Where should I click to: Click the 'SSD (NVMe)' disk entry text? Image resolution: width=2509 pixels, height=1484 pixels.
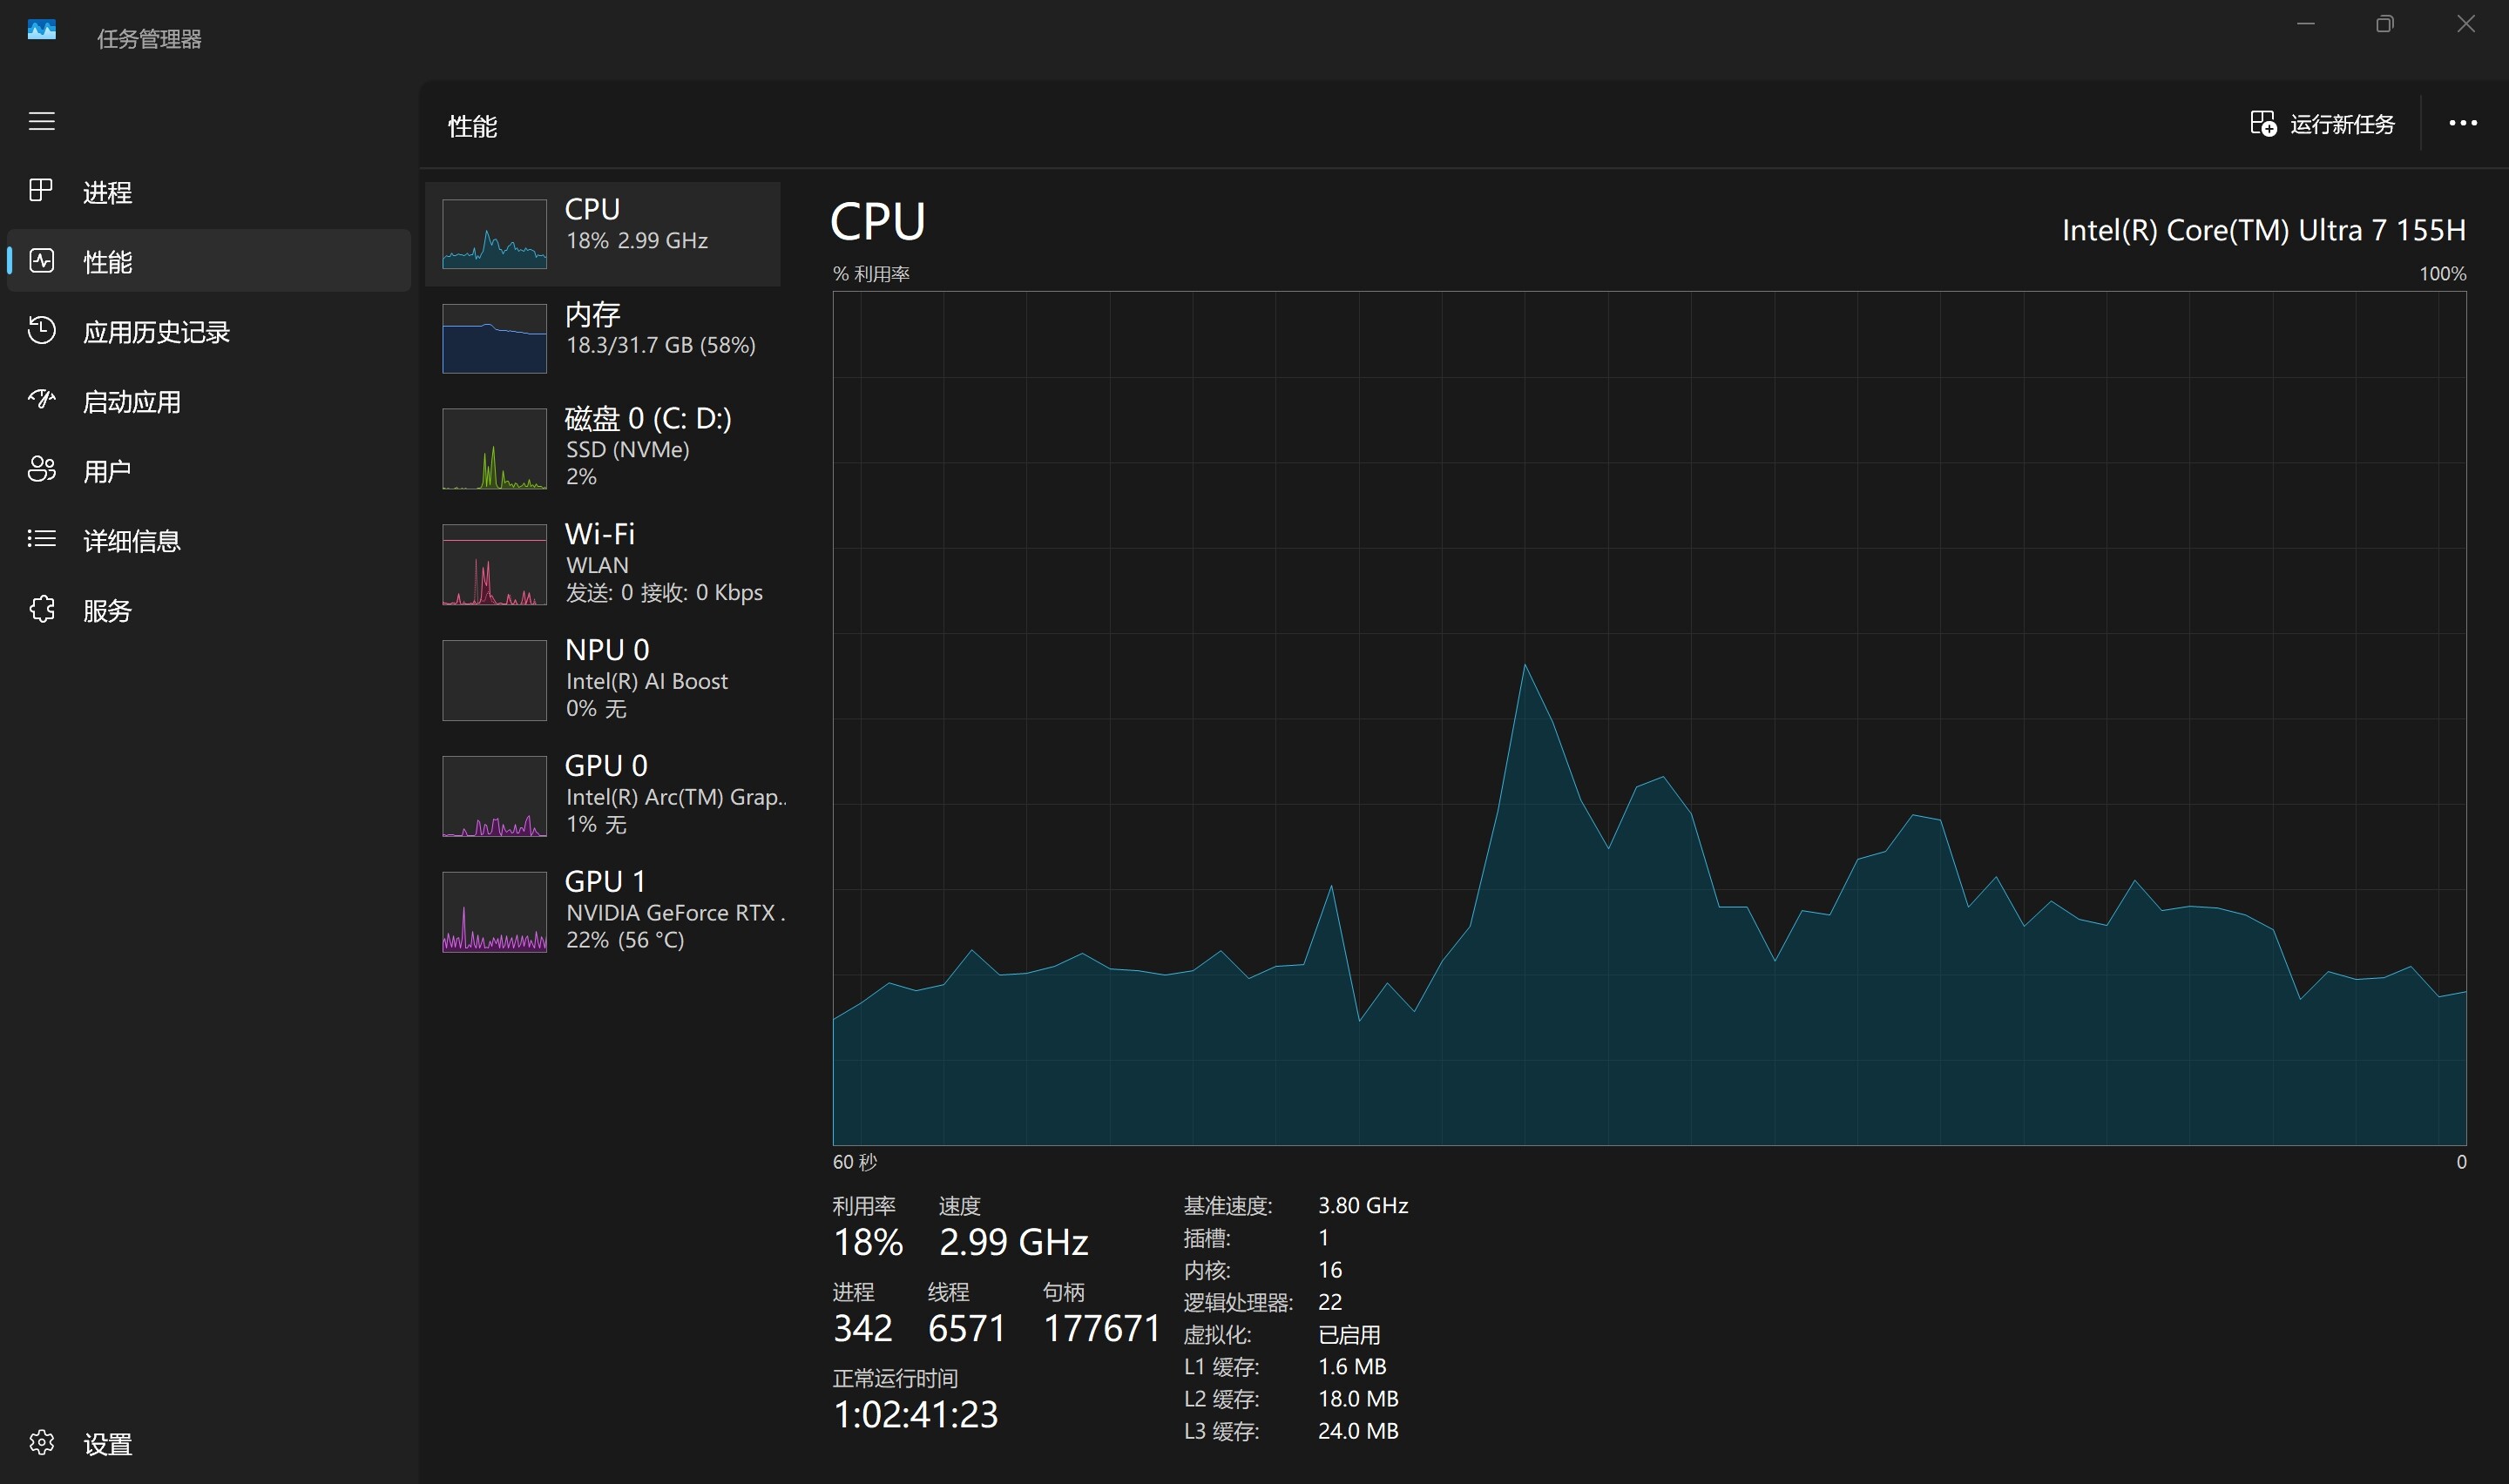pyautogui.click(x=628, y=449)
